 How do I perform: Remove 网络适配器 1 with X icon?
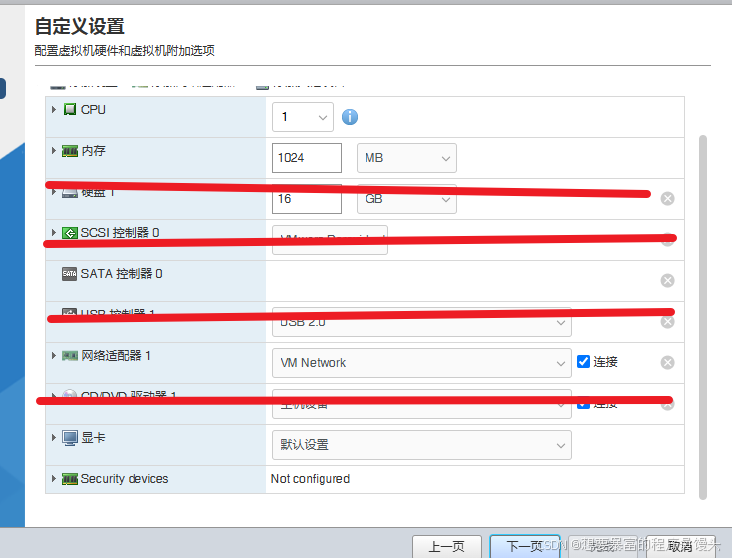(668, 363)
